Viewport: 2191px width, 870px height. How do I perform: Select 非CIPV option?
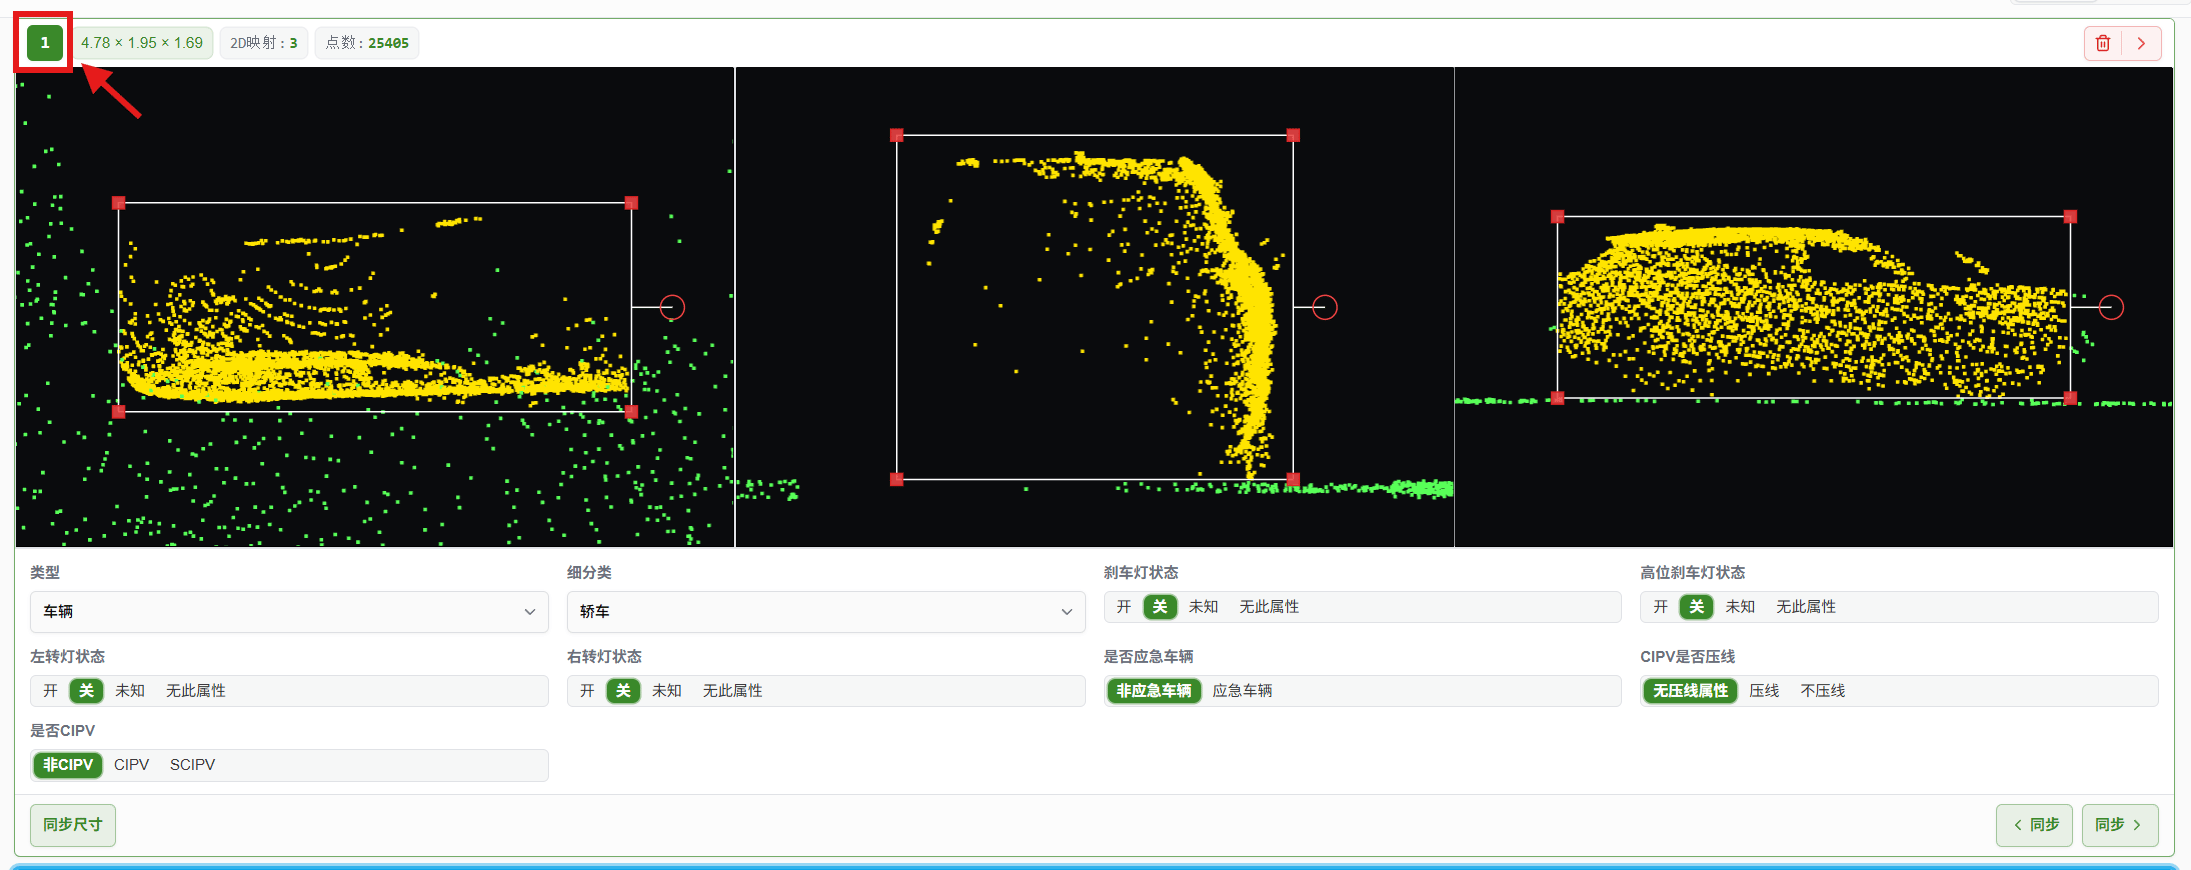click(68, 765)
